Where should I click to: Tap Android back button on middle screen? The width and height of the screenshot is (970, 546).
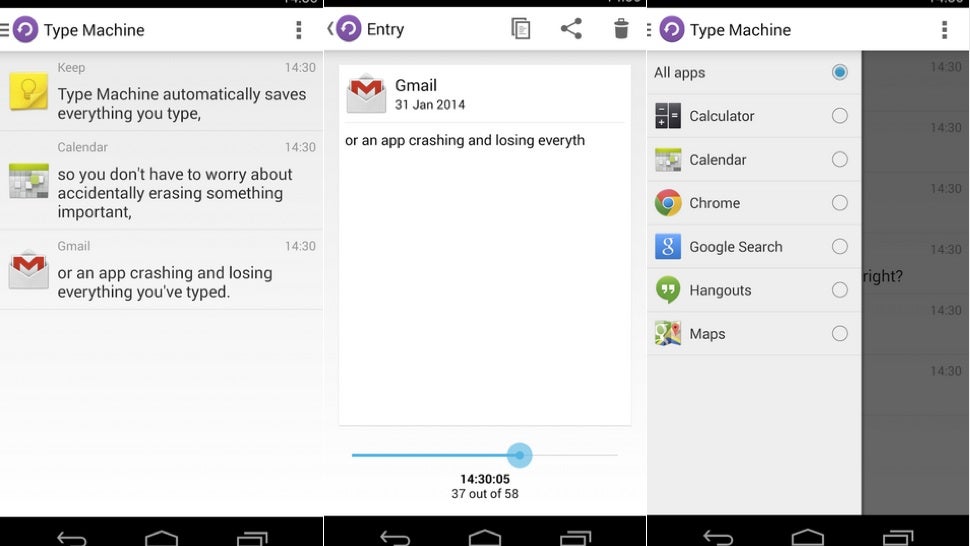pyautogui.click(x=395, y=537)
